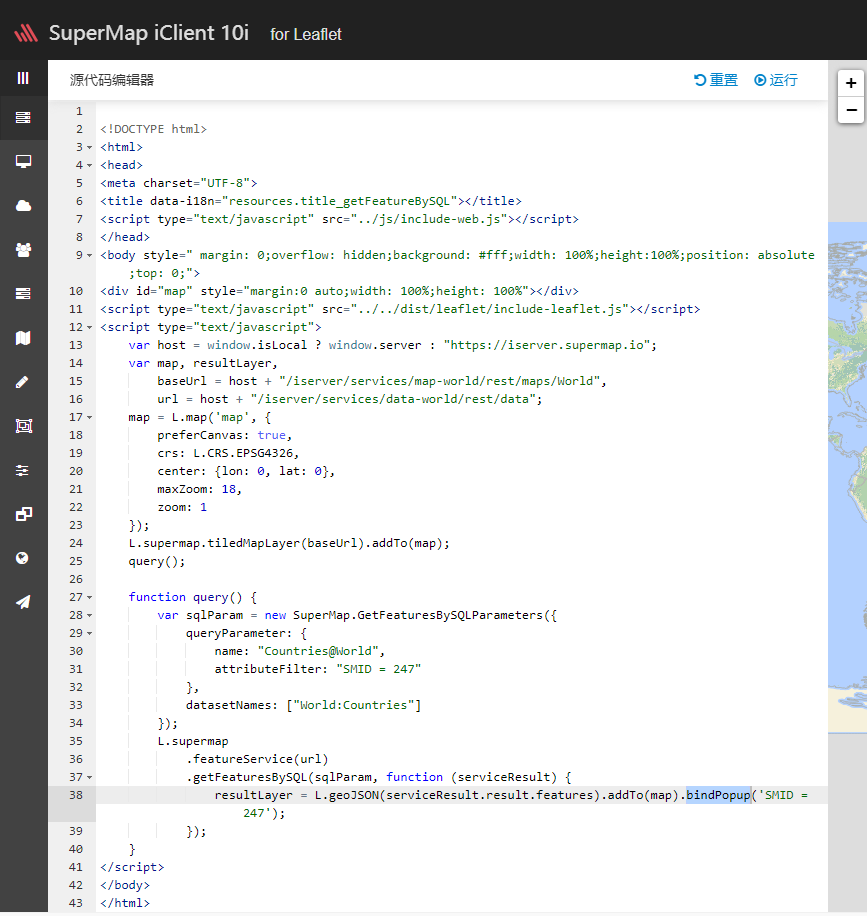Open the pencil edit sidebar icon
The image size is (867, 916).
point(23,382)
